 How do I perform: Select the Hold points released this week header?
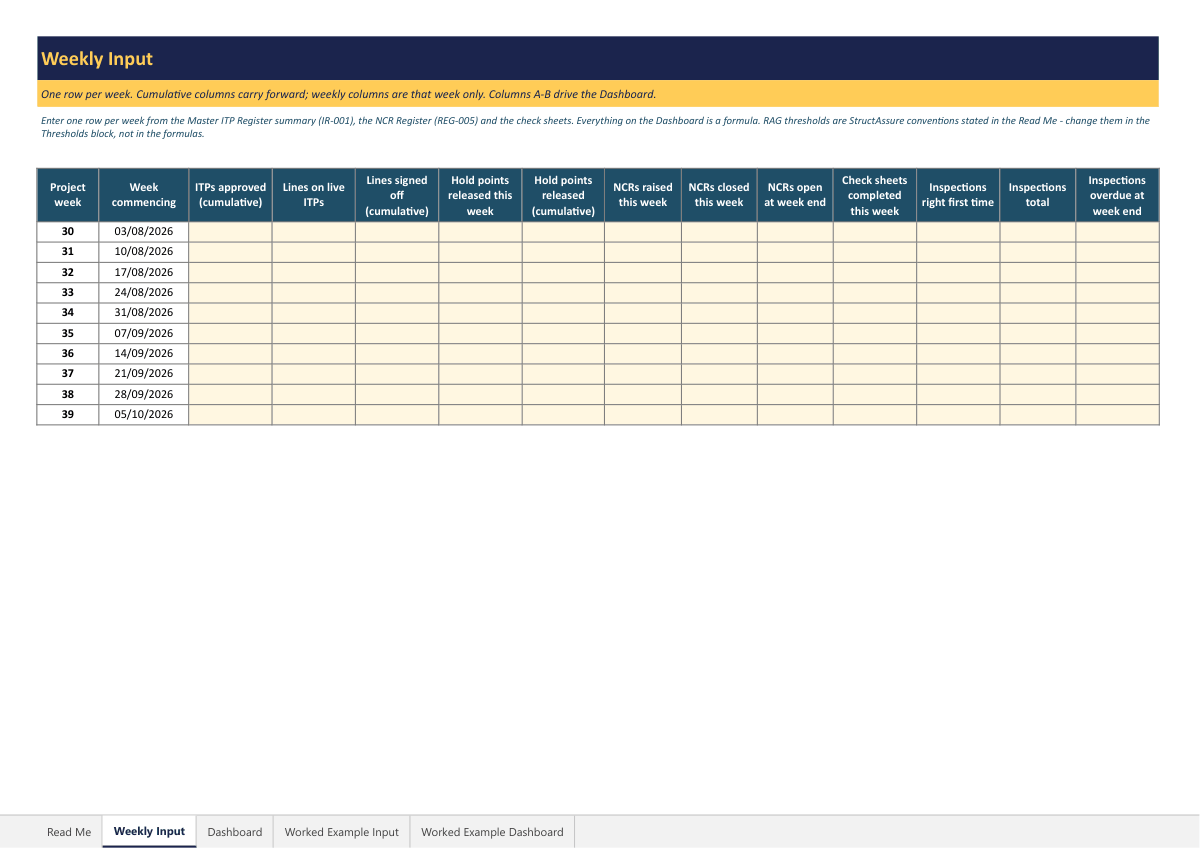pos(480,195)
